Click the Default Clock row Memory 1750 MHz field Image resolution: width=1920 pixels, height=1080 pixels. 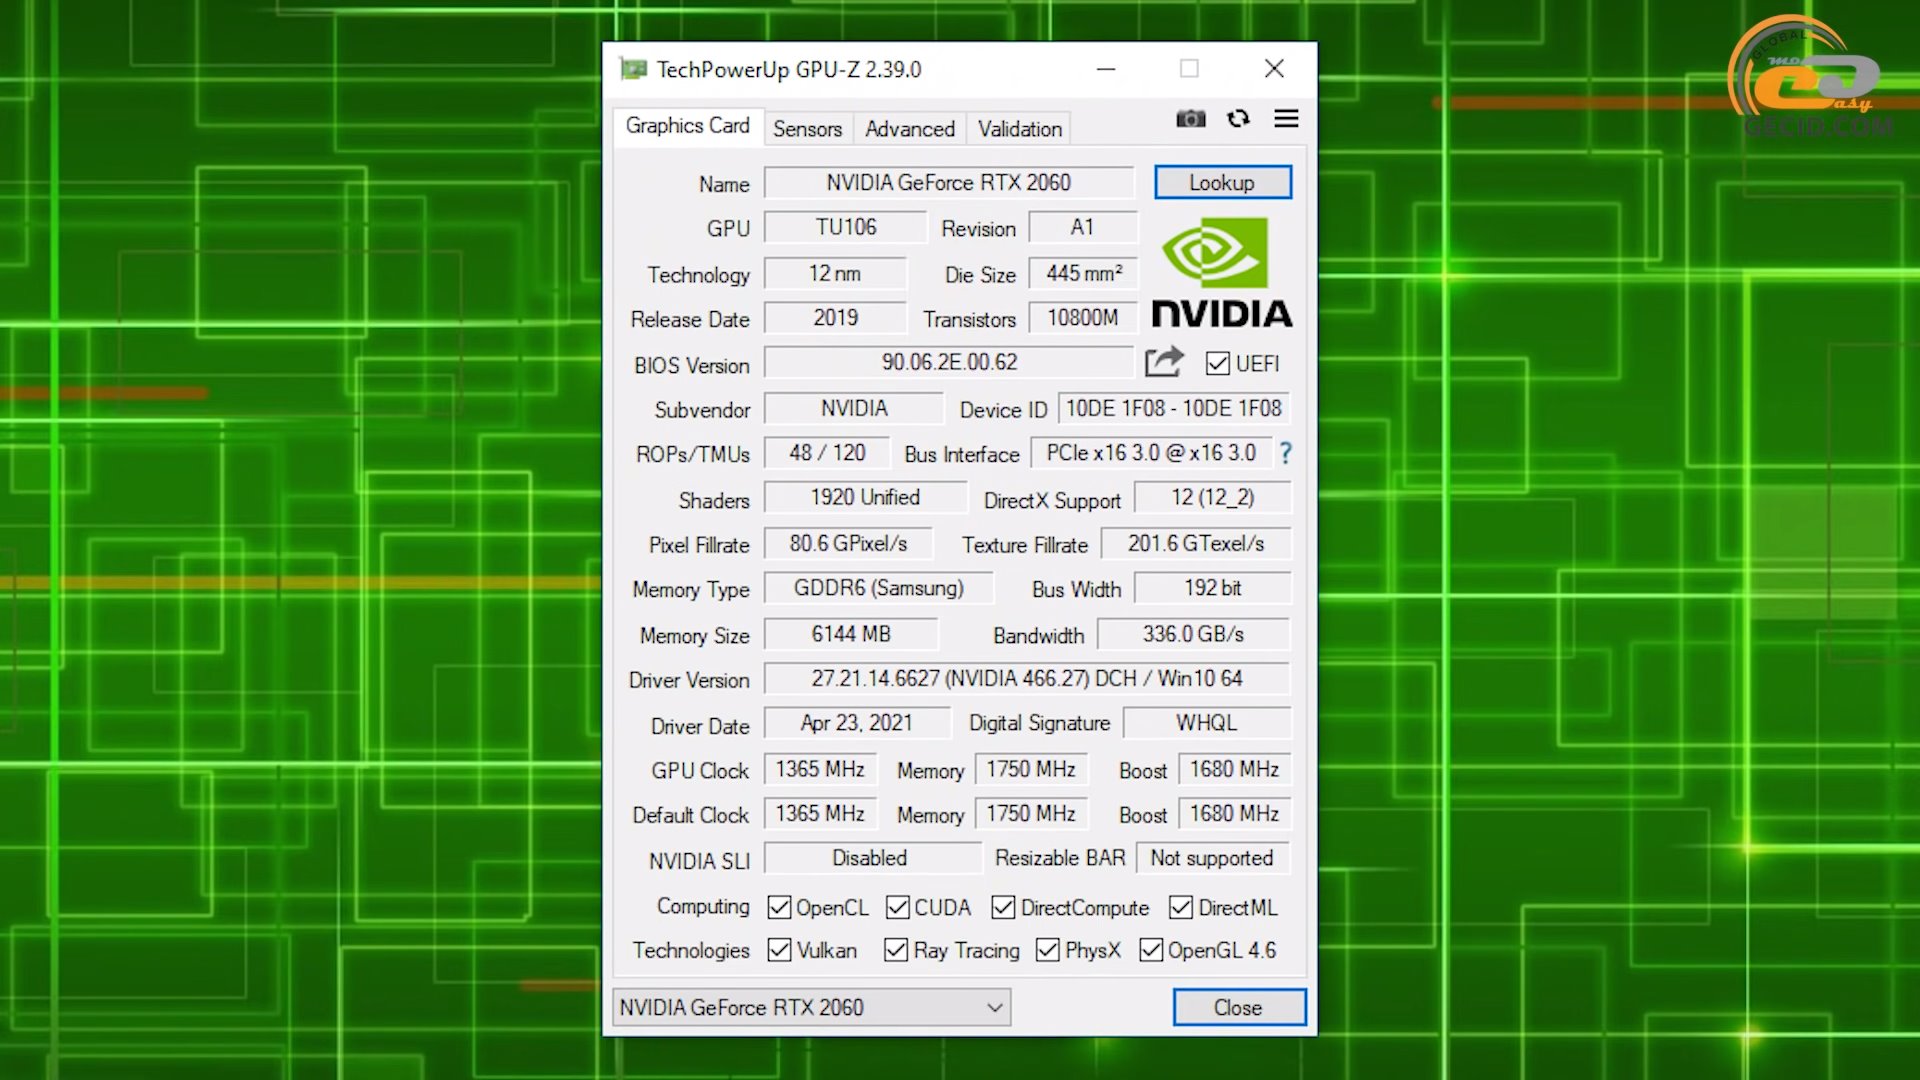coord(1031,814)
